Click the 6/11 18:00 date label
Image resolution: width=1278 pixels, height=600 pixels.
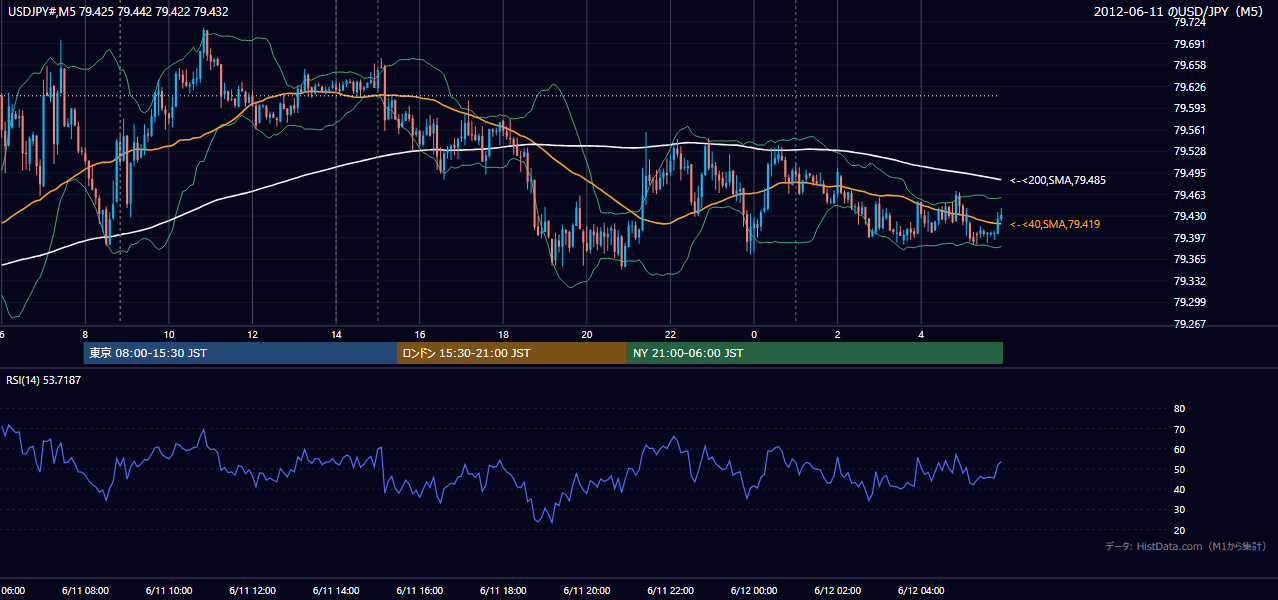(x=503, y=590)
